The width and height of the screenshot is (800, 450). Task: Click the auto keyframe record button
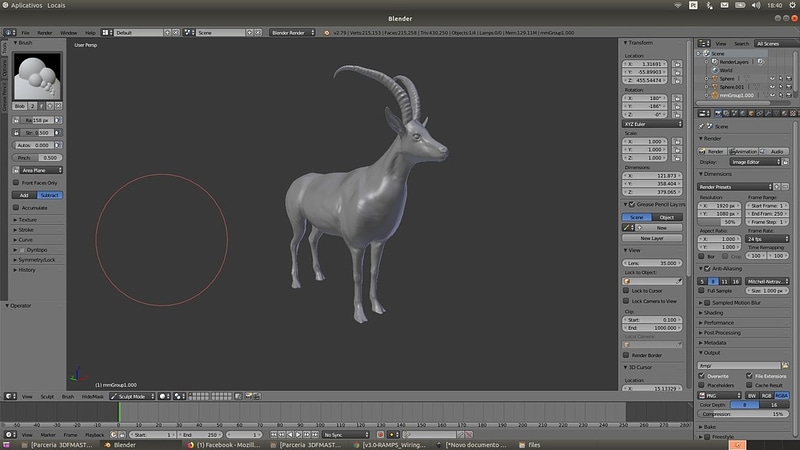[380, 435]
